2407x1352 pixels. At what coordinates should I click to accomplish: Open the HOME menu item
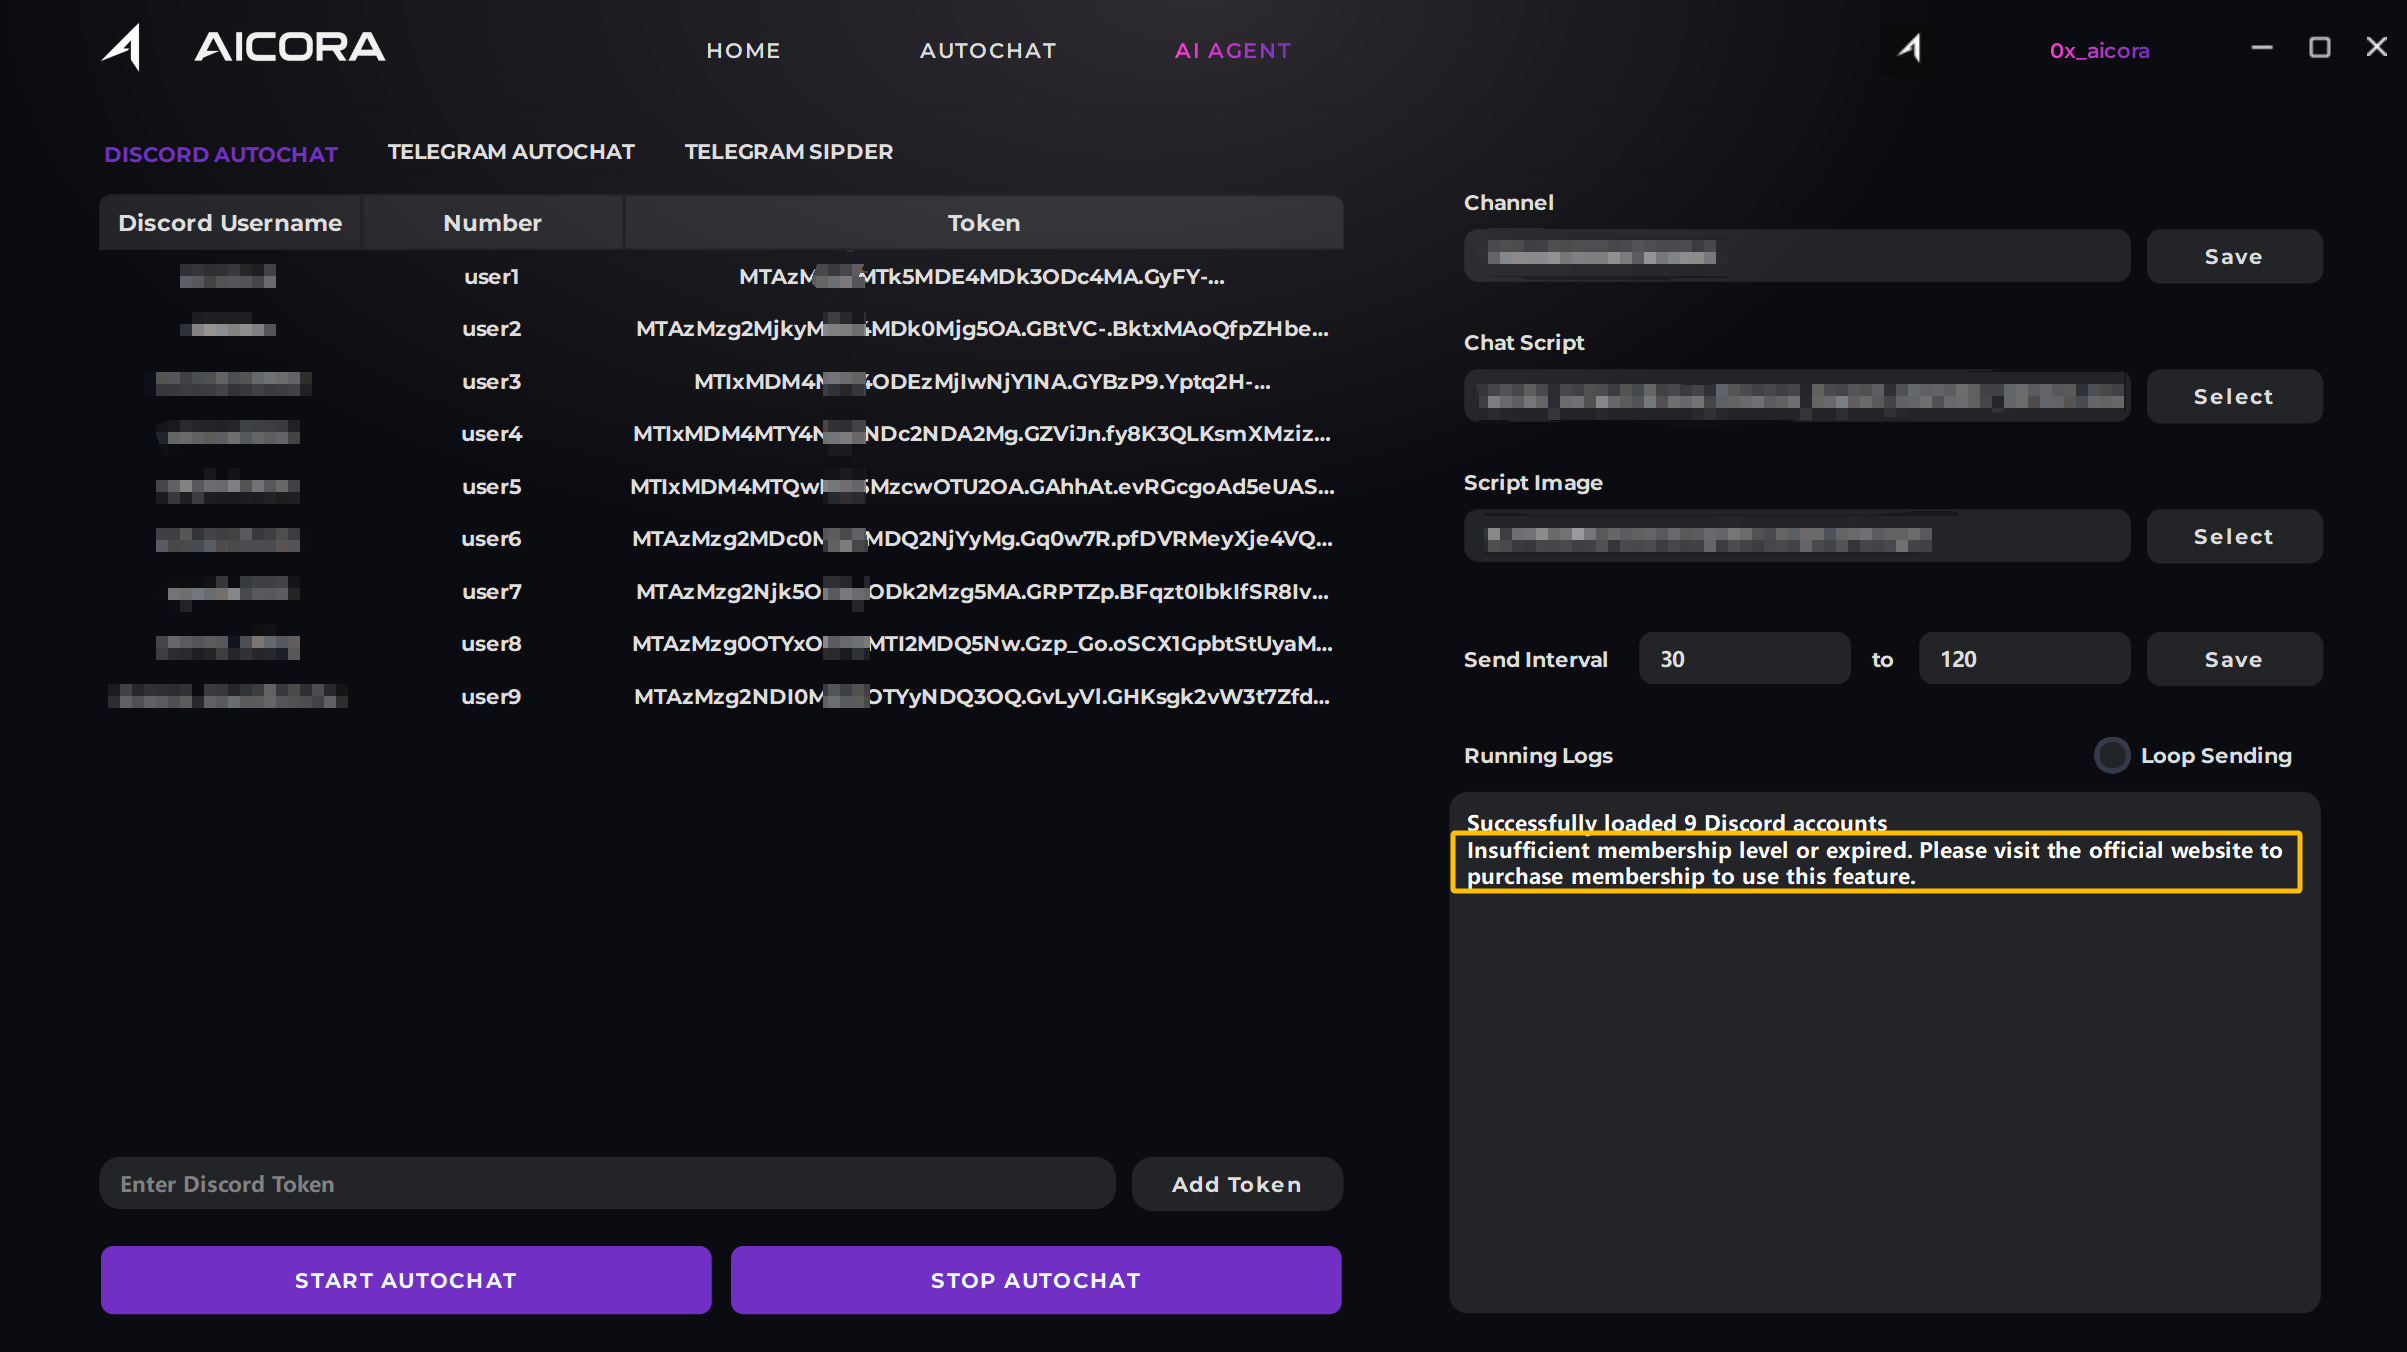tap(743, 51)
